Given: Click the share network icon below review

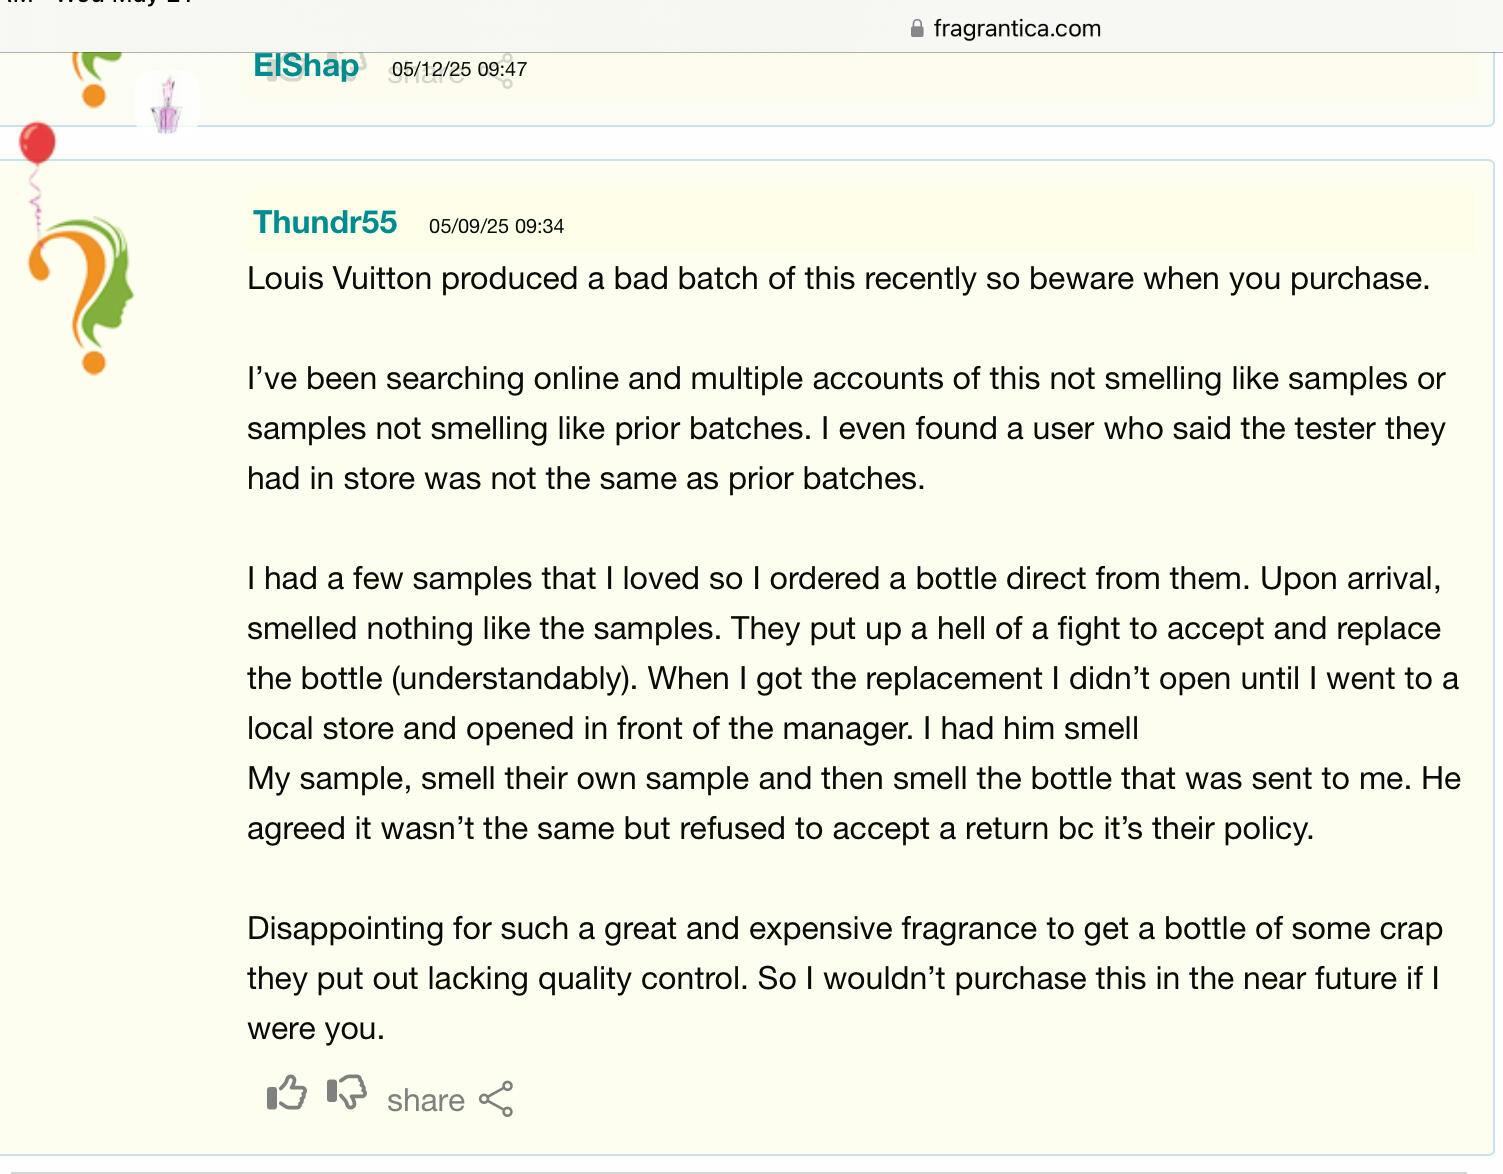Looking at the screenshot, I should pyautogui.click(x=496, y=1099).
